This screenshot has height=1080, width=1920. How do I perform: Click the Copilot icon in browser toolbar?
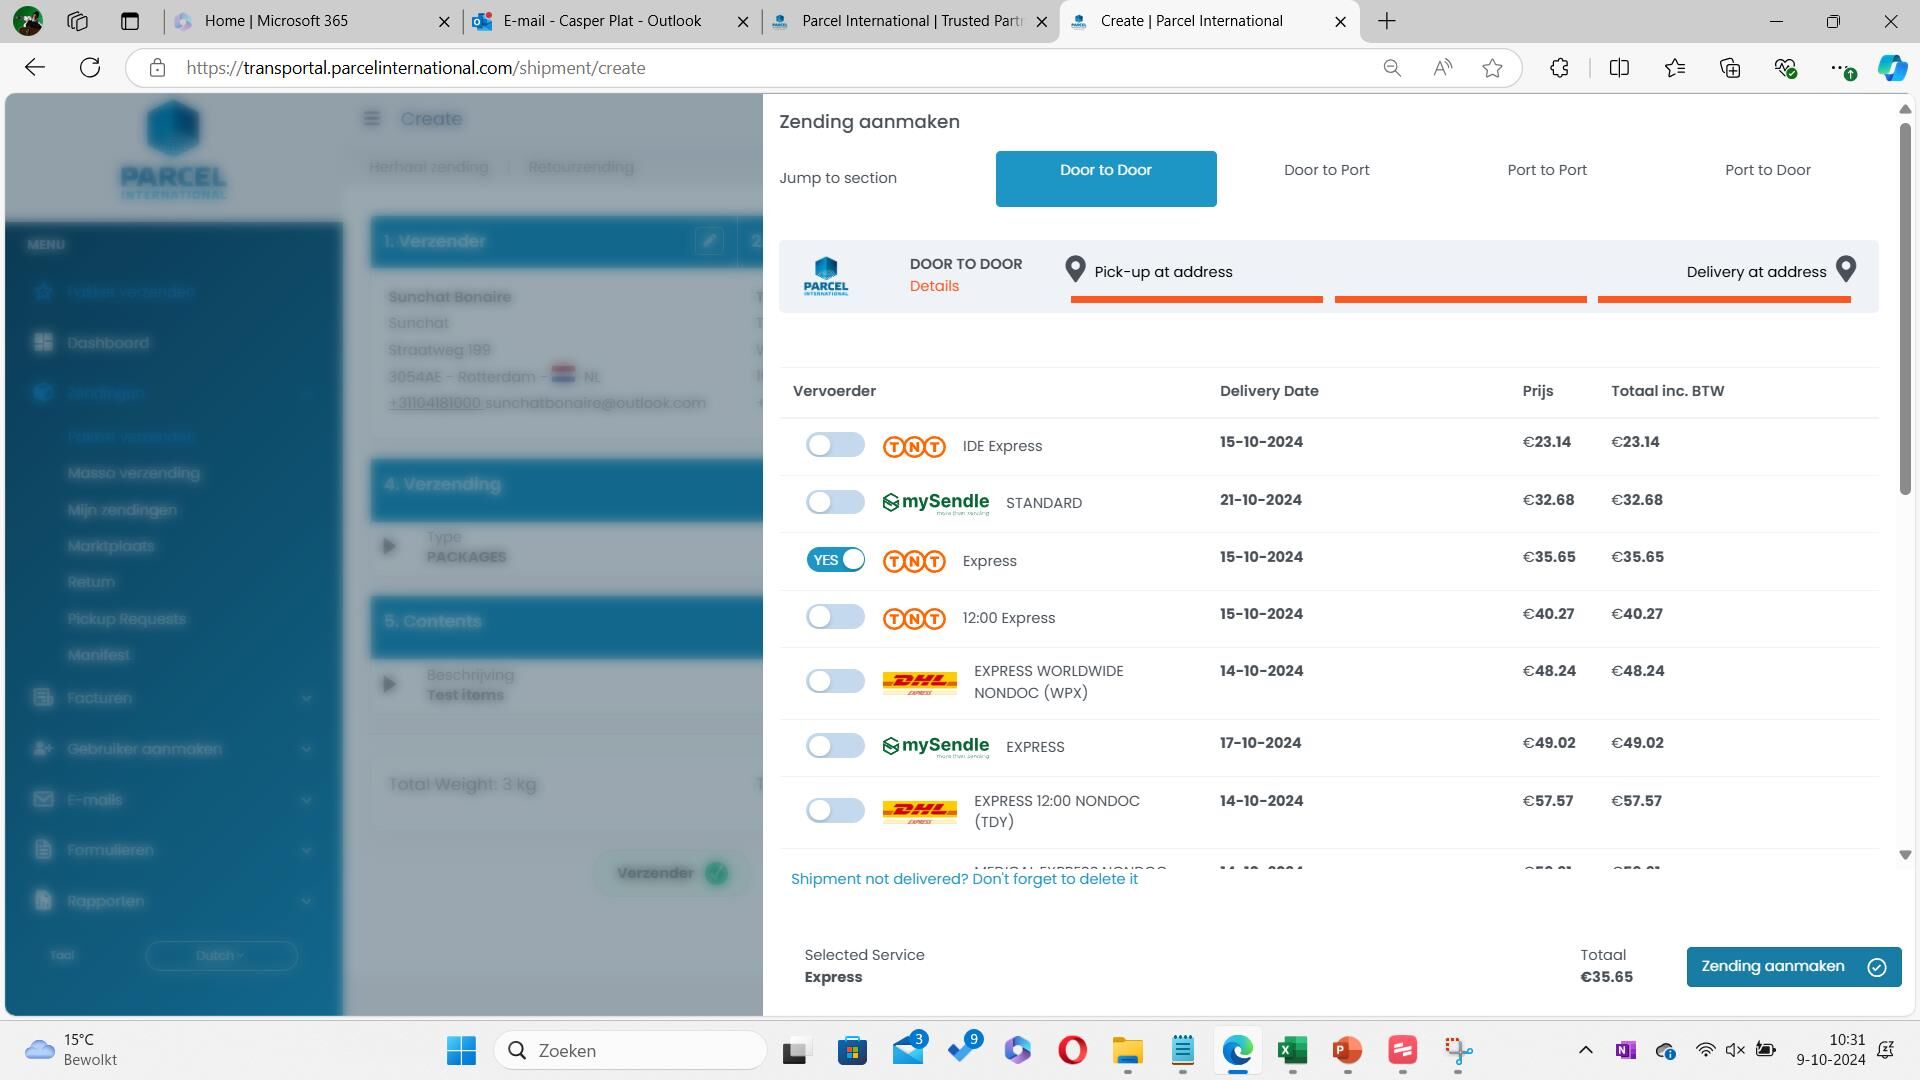tap(1890, 68)
